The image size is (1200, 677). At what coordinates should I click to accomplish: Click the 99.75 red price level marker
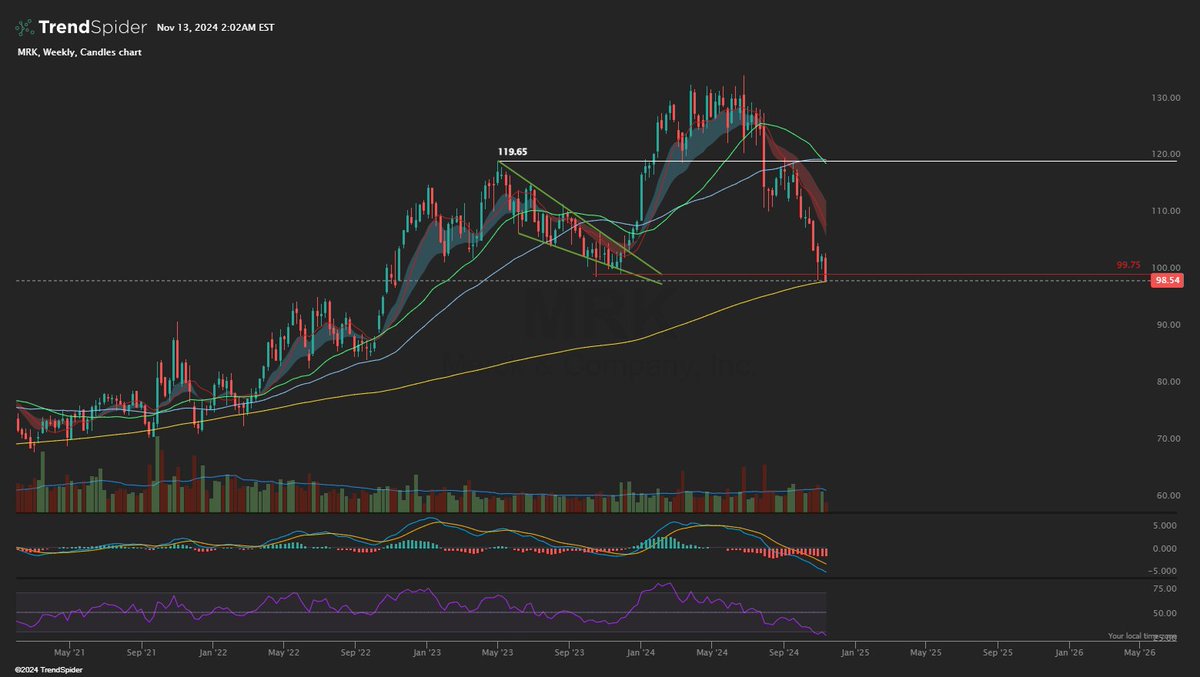[x=1128, y=264]
